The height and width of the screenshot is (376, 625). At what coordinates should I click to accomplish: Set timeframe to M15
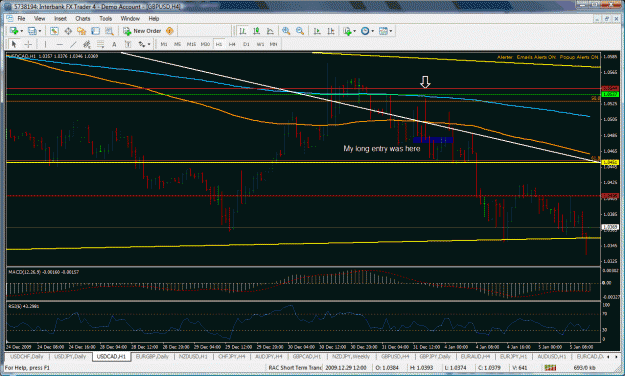(x=191, y=44)
